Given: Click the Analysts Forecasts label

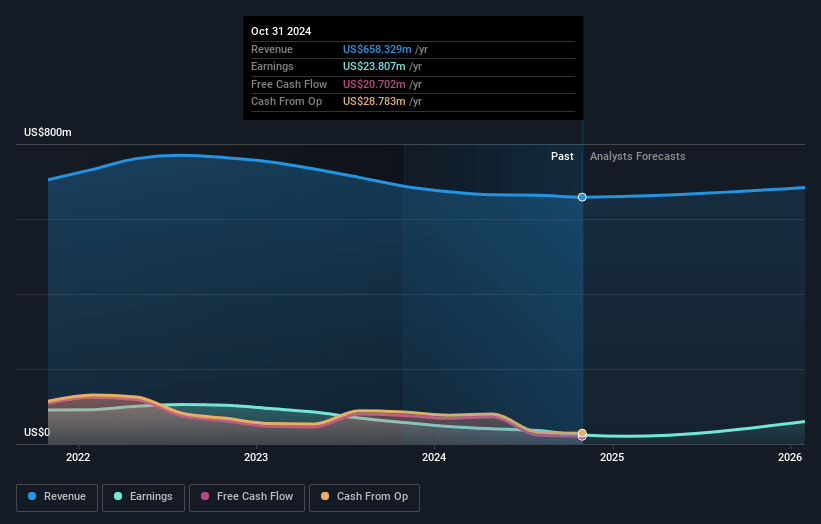Looking at the screenshot, I should click(x=637, y=156).
